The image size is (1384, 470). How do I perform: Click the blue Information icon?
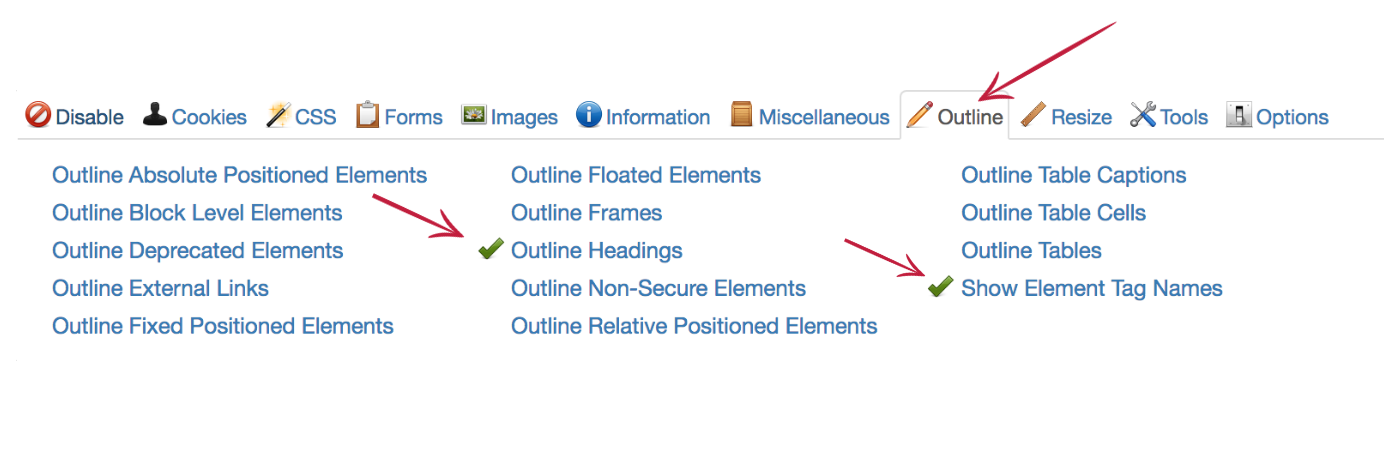[x=588, y=115]
